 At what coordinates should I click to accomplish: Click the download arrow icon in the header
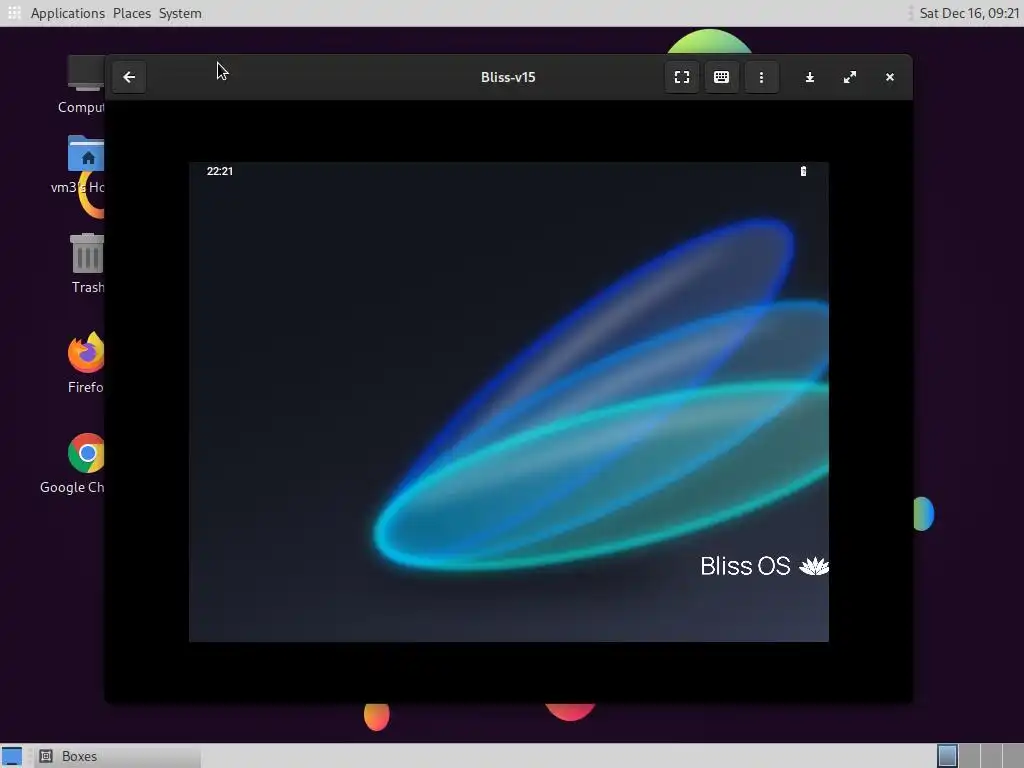[809, 77]
